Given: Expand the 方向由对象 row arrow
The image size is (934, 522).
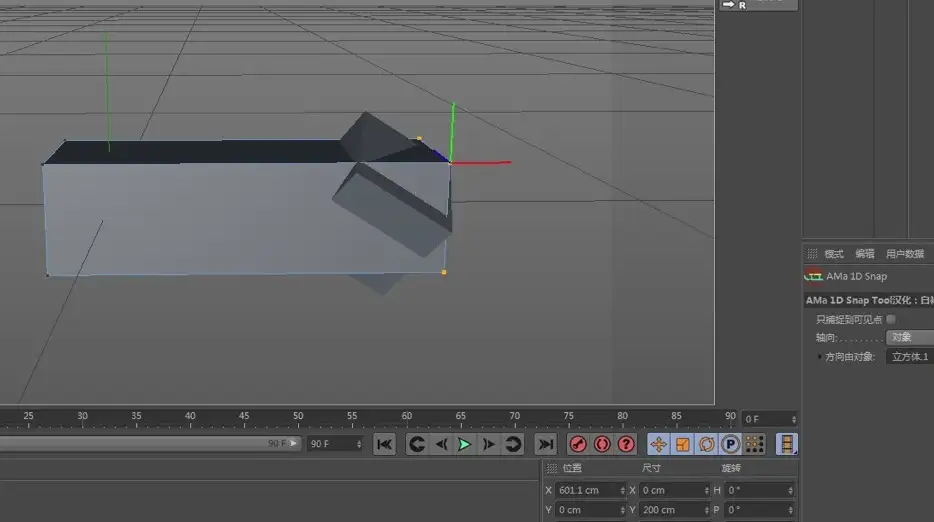Looking at the screenshot, I should 820,356.
